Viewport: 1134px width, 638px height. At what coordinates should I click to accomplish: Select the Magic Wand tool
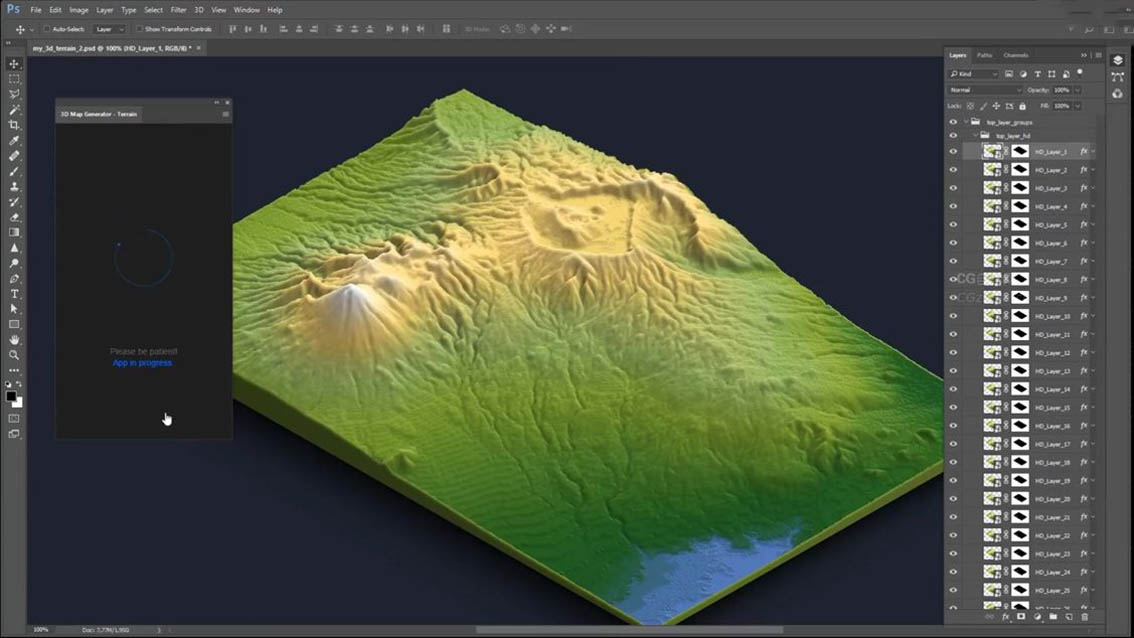tap(14, 110)
